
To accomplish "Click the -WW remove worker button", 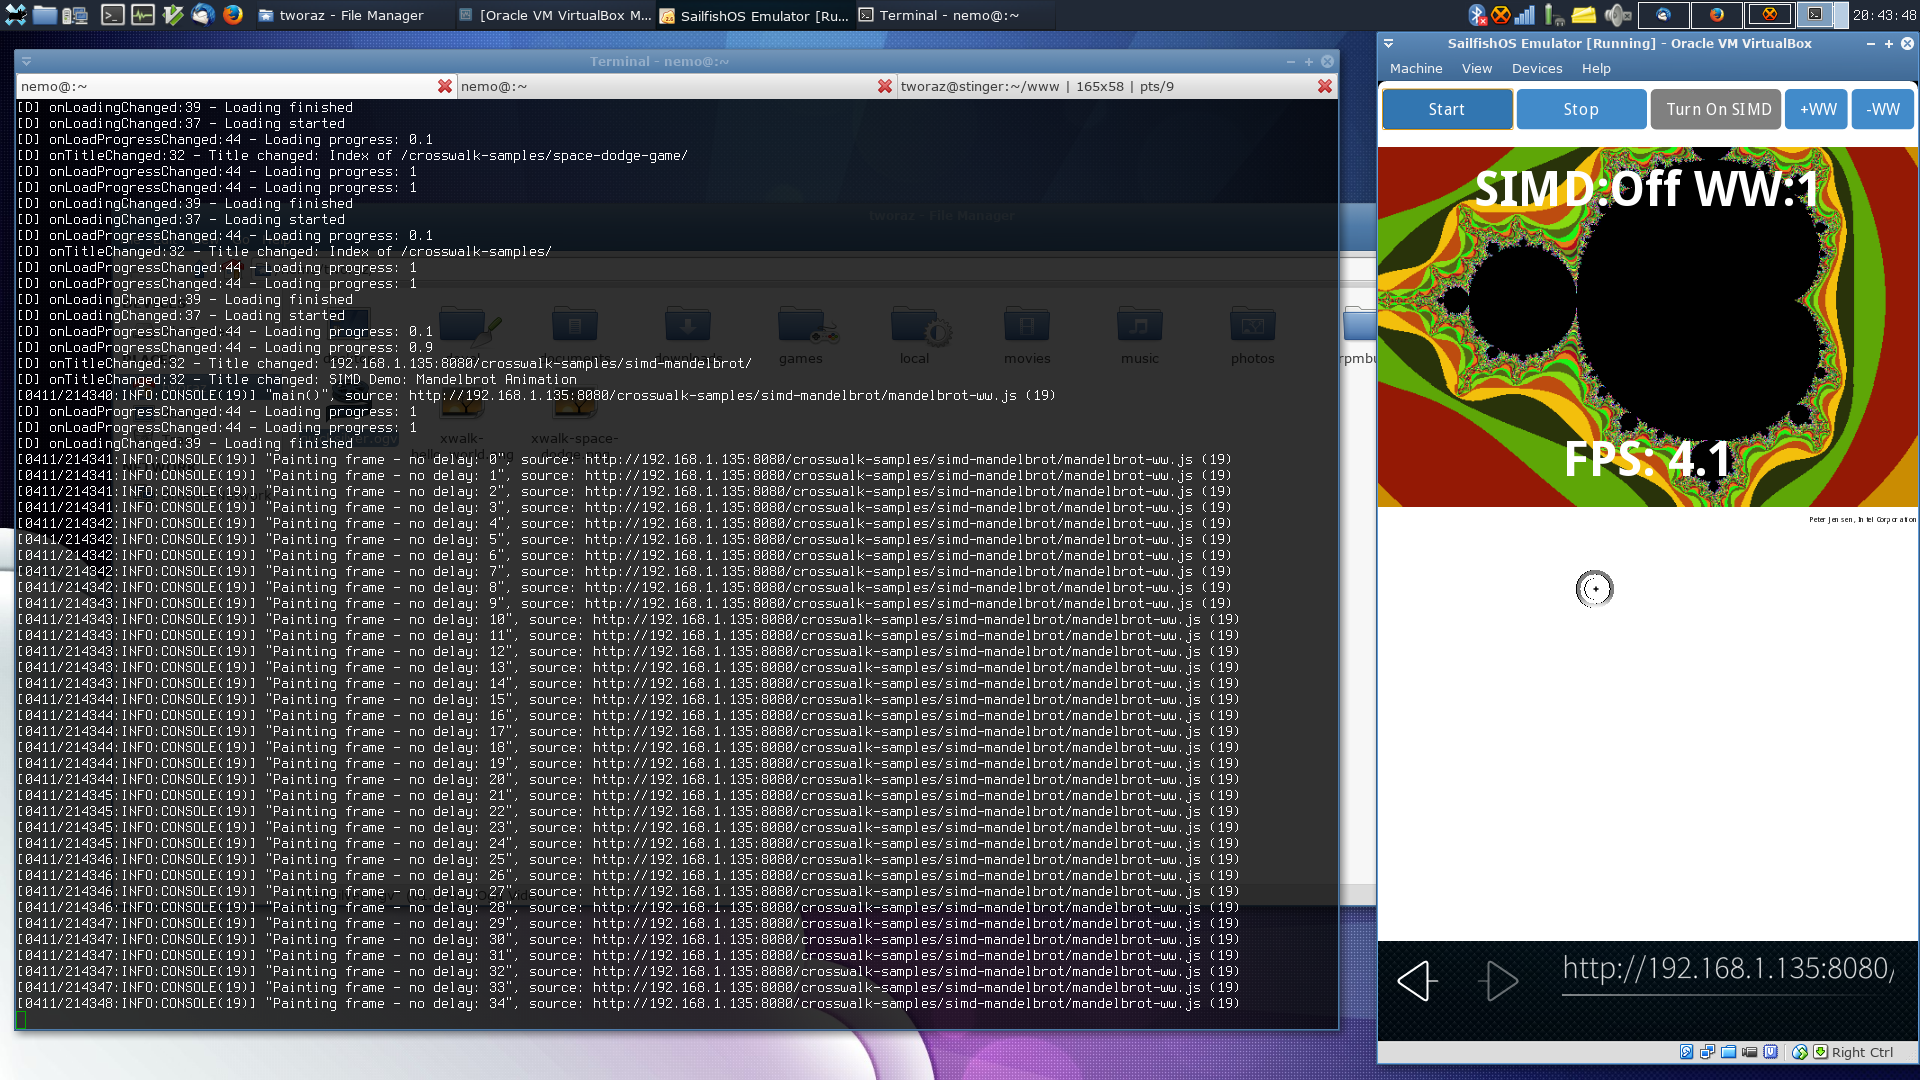I will (1883, 109).
